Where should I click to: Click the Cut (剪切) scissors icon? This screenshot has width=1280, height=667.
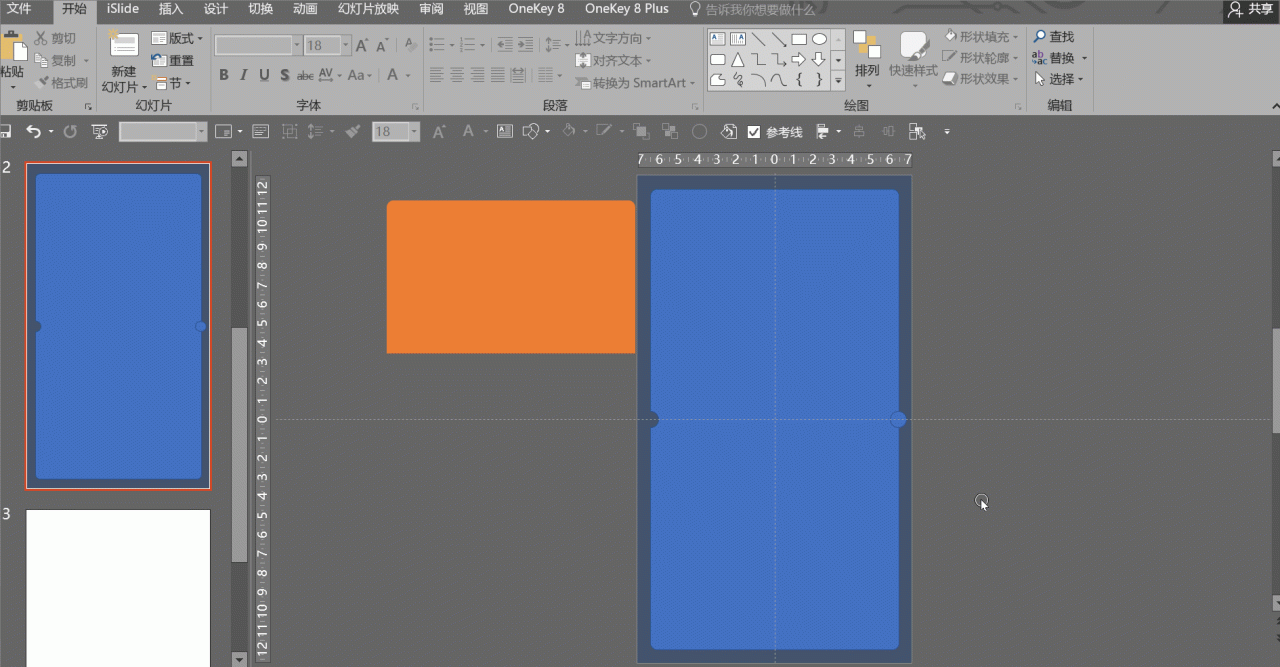(x=41, y=38)
